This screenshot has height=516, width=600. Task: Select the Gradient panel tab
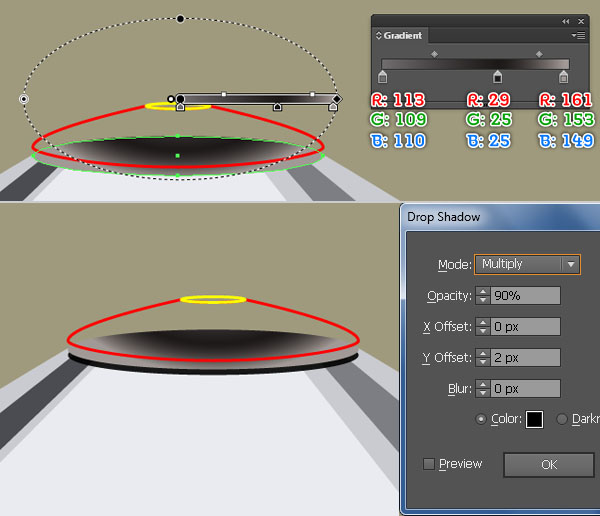click(400, 36)
